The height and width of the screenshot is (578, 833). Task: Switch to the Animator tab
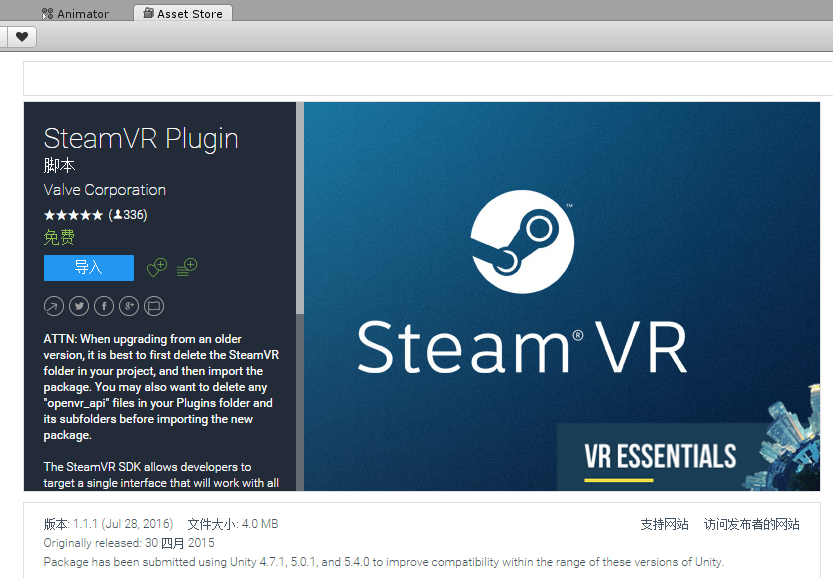click(75, 14)
